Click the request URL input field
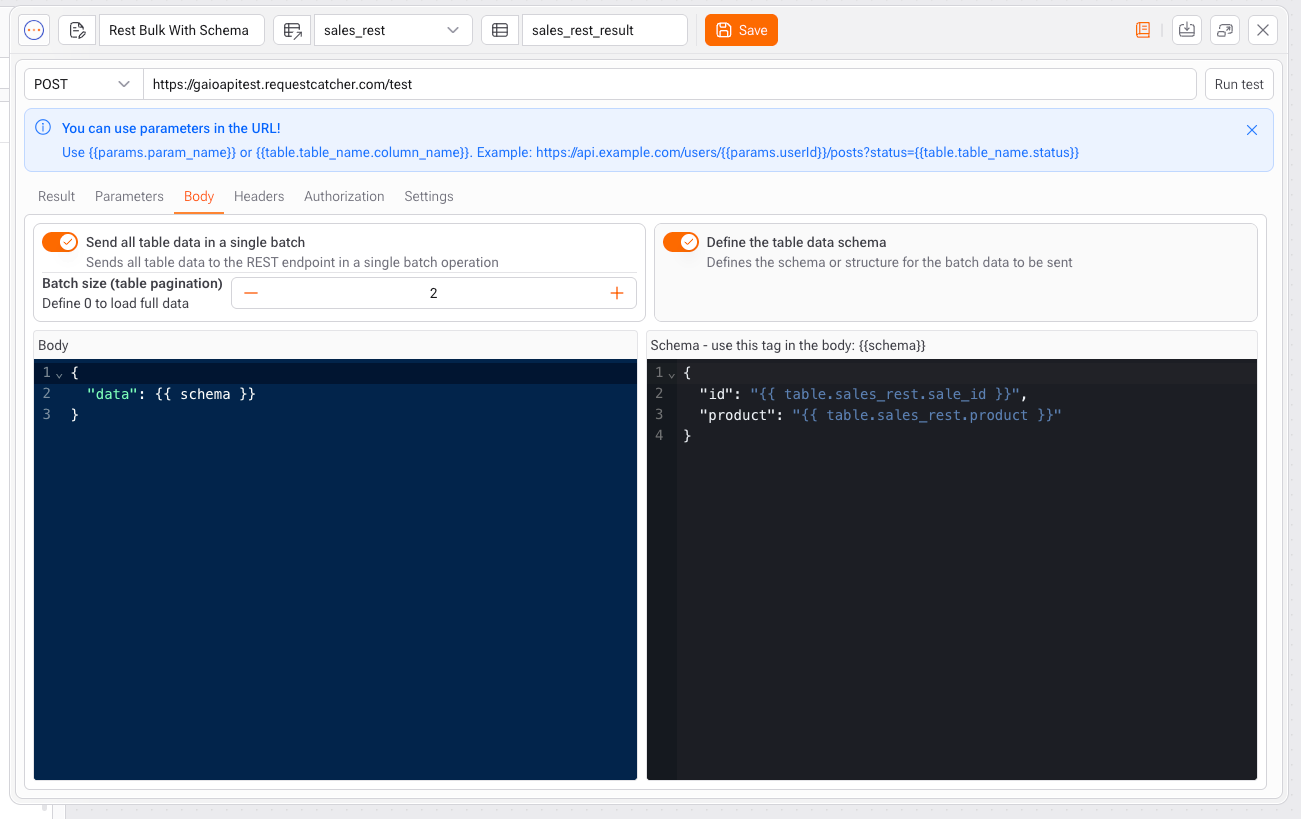Image resolution: width=1301 pixels, height=819 pixels. 669,84
